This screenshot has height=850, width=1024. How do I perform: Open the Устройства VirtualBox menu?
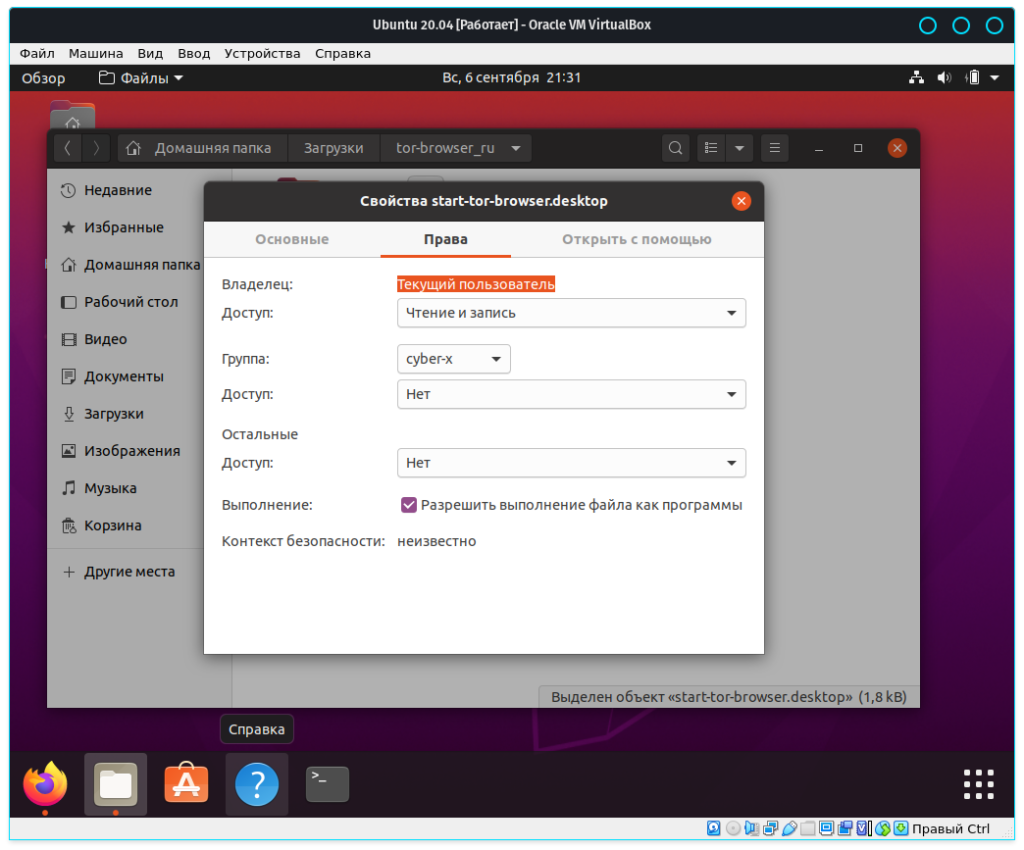pyautogui.click(x=262, y=53)
